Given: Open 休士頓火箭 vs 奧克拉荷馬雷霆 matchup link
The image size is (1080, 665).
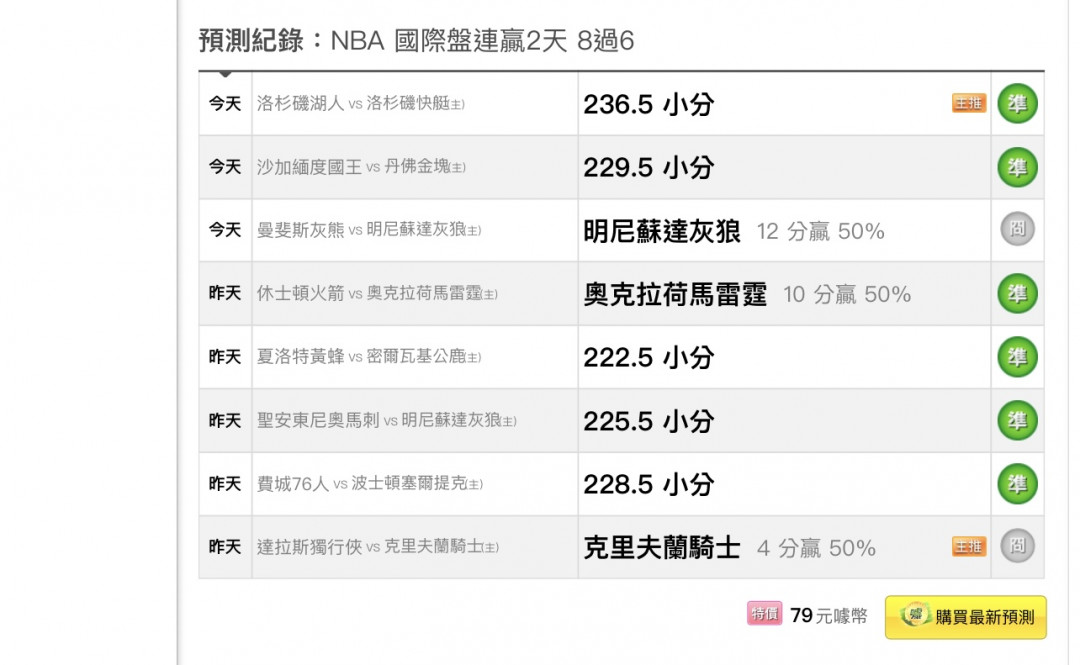Looking at the screenshot, I should coord(377,294).
